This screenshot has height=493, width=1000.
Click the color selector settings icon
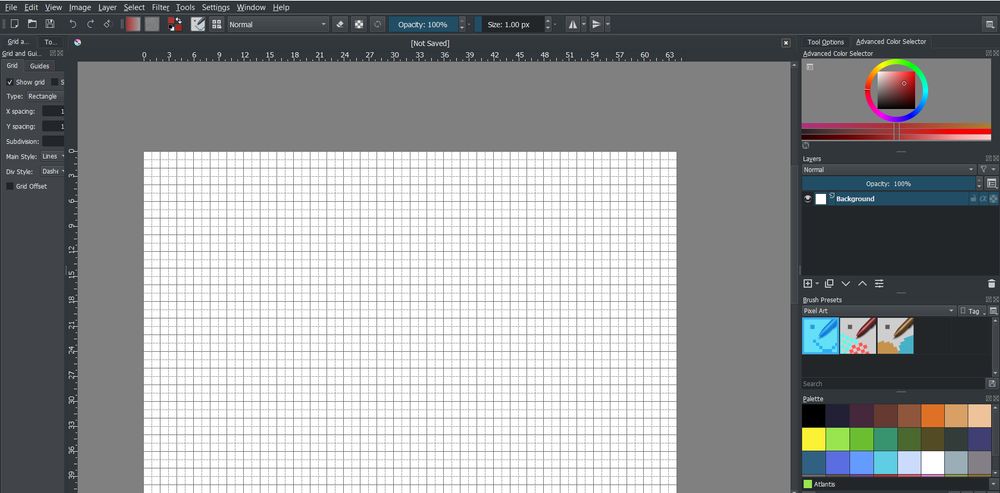(809, 67)
